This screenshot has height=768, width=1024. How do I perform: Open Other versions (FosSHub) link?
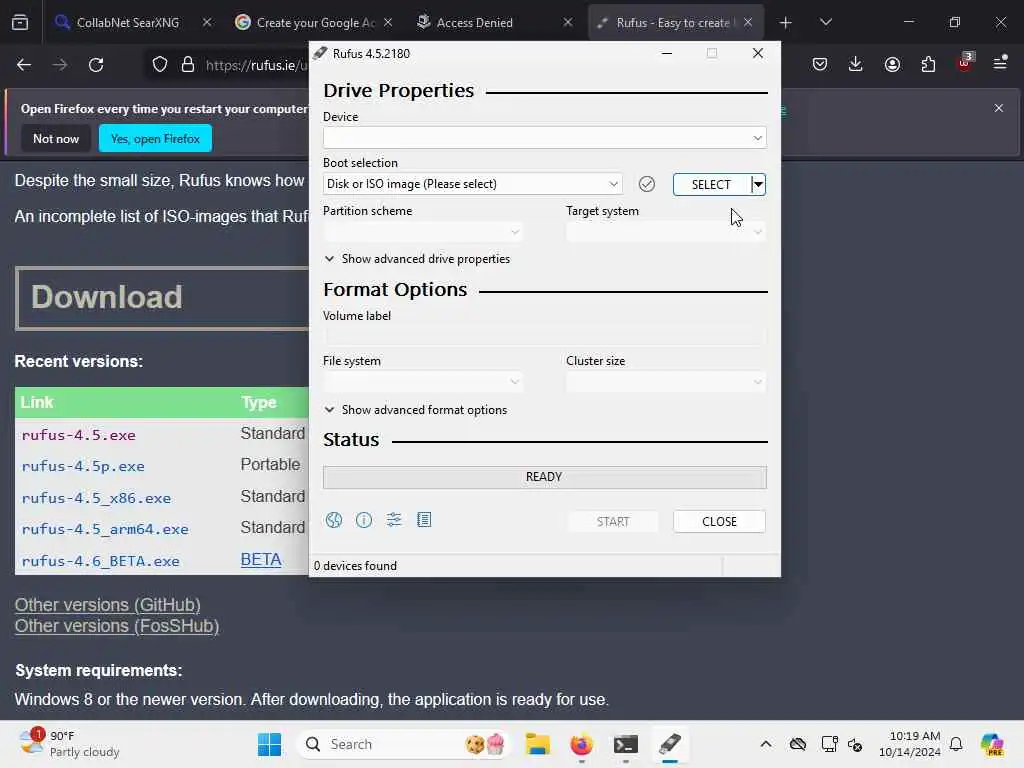click(117, 626)
